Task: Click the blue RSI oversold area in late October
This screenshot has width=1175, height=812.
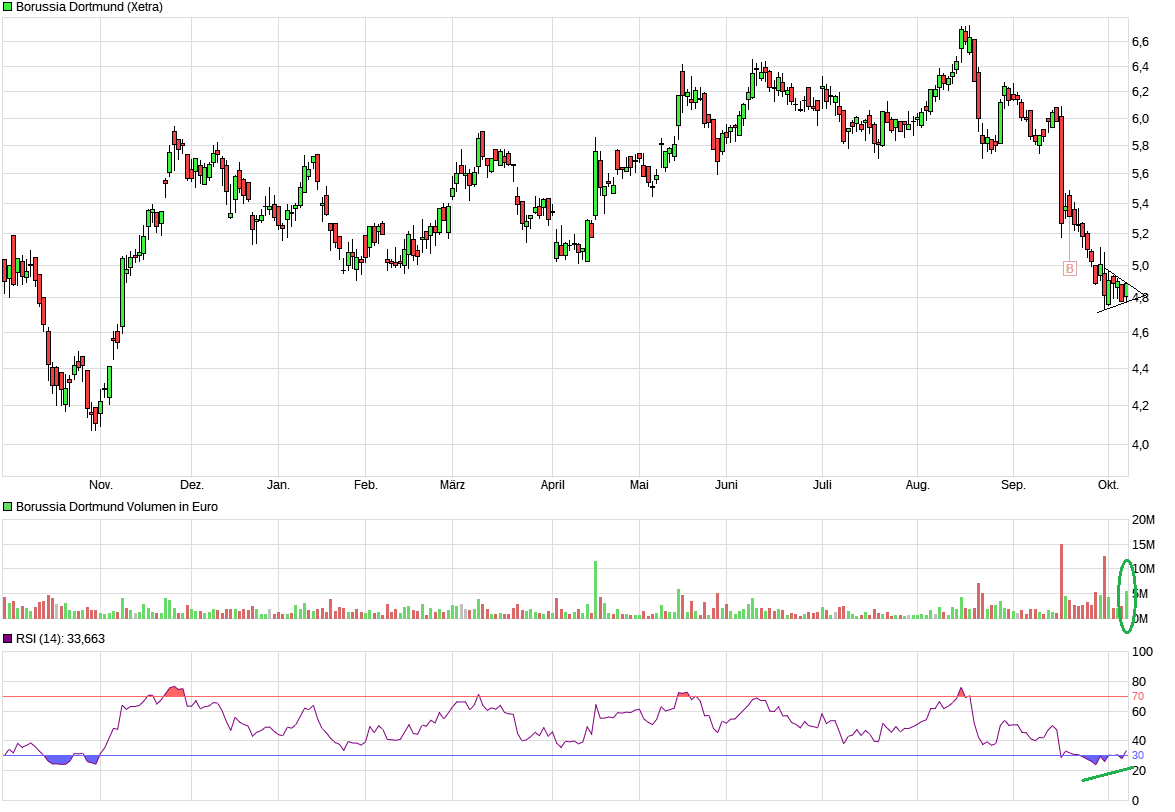Action: tap(58, 760)
